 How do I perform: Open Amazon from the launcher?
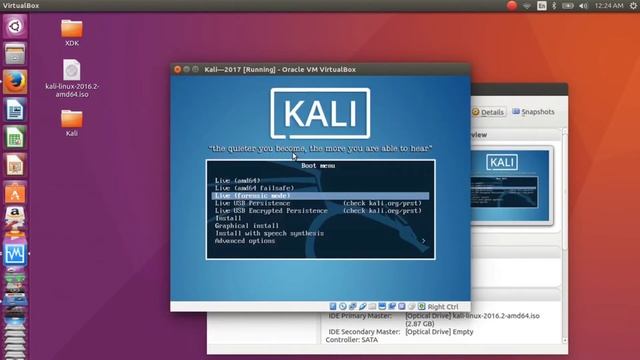tap(15, 217)
